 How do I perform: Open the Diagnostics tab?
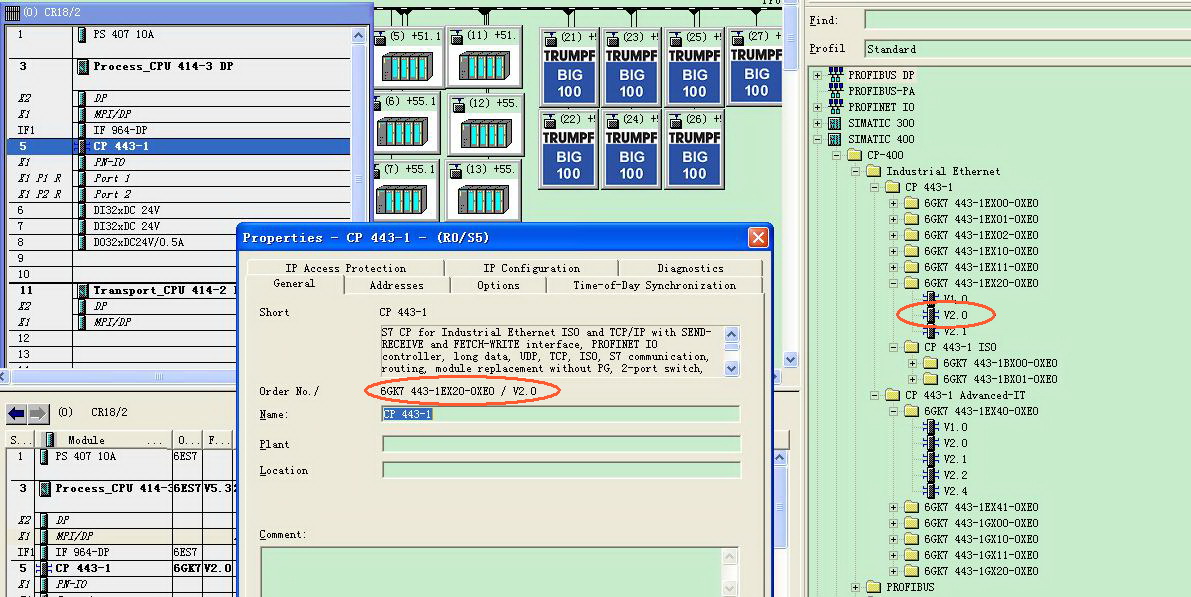(x=690, y=268)
